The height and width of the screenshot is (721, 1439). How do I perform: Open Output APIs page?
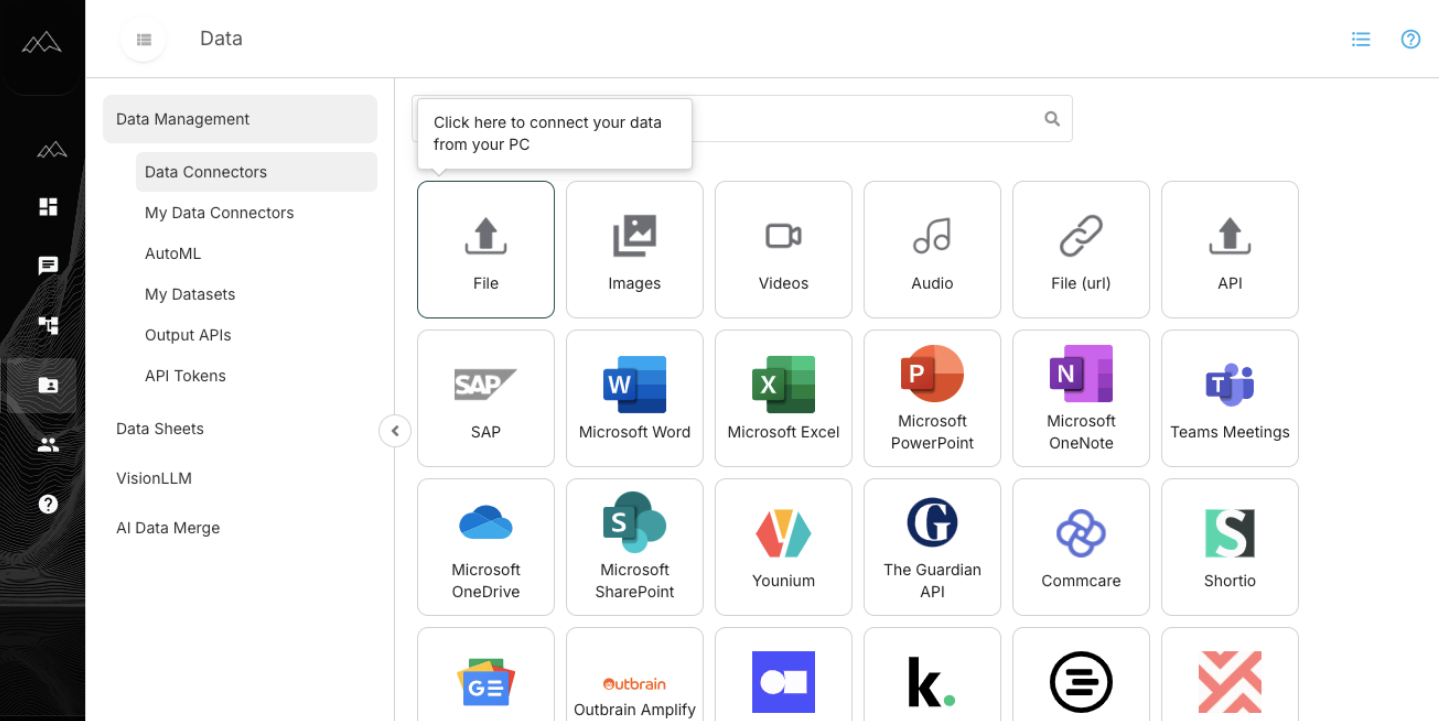pos(188,335)
